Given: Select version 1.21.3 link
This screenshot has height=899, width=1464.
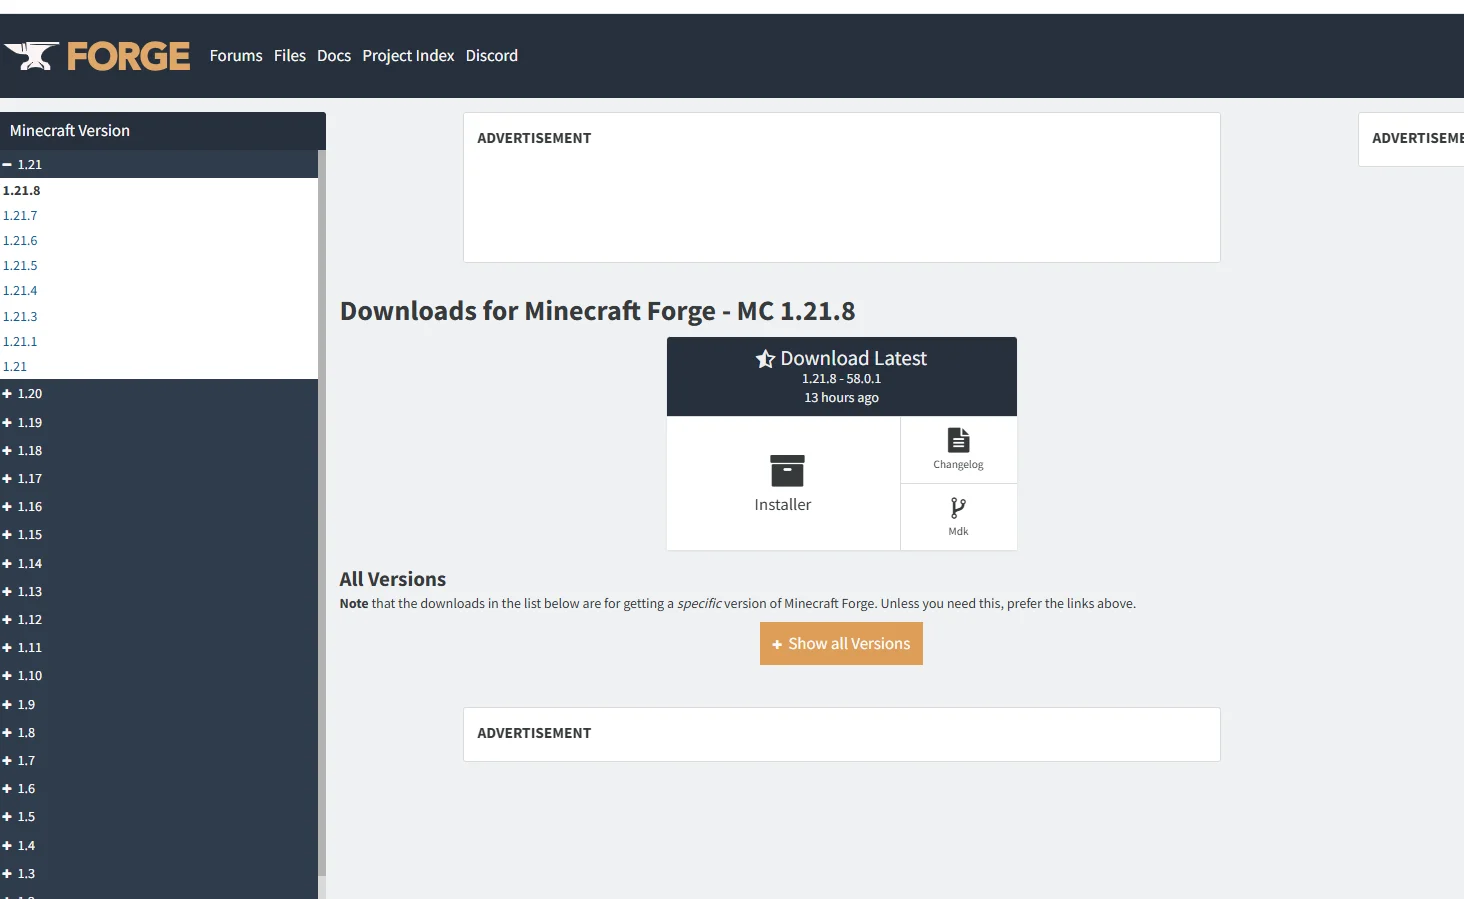Looking at the screenshot, I should click(20, 316).
